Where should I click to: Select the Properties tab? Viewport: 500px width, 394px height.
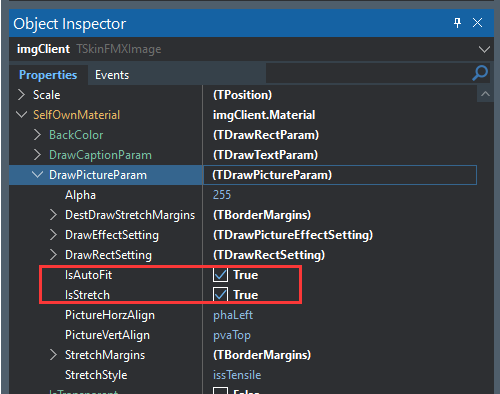coord(48,75)
